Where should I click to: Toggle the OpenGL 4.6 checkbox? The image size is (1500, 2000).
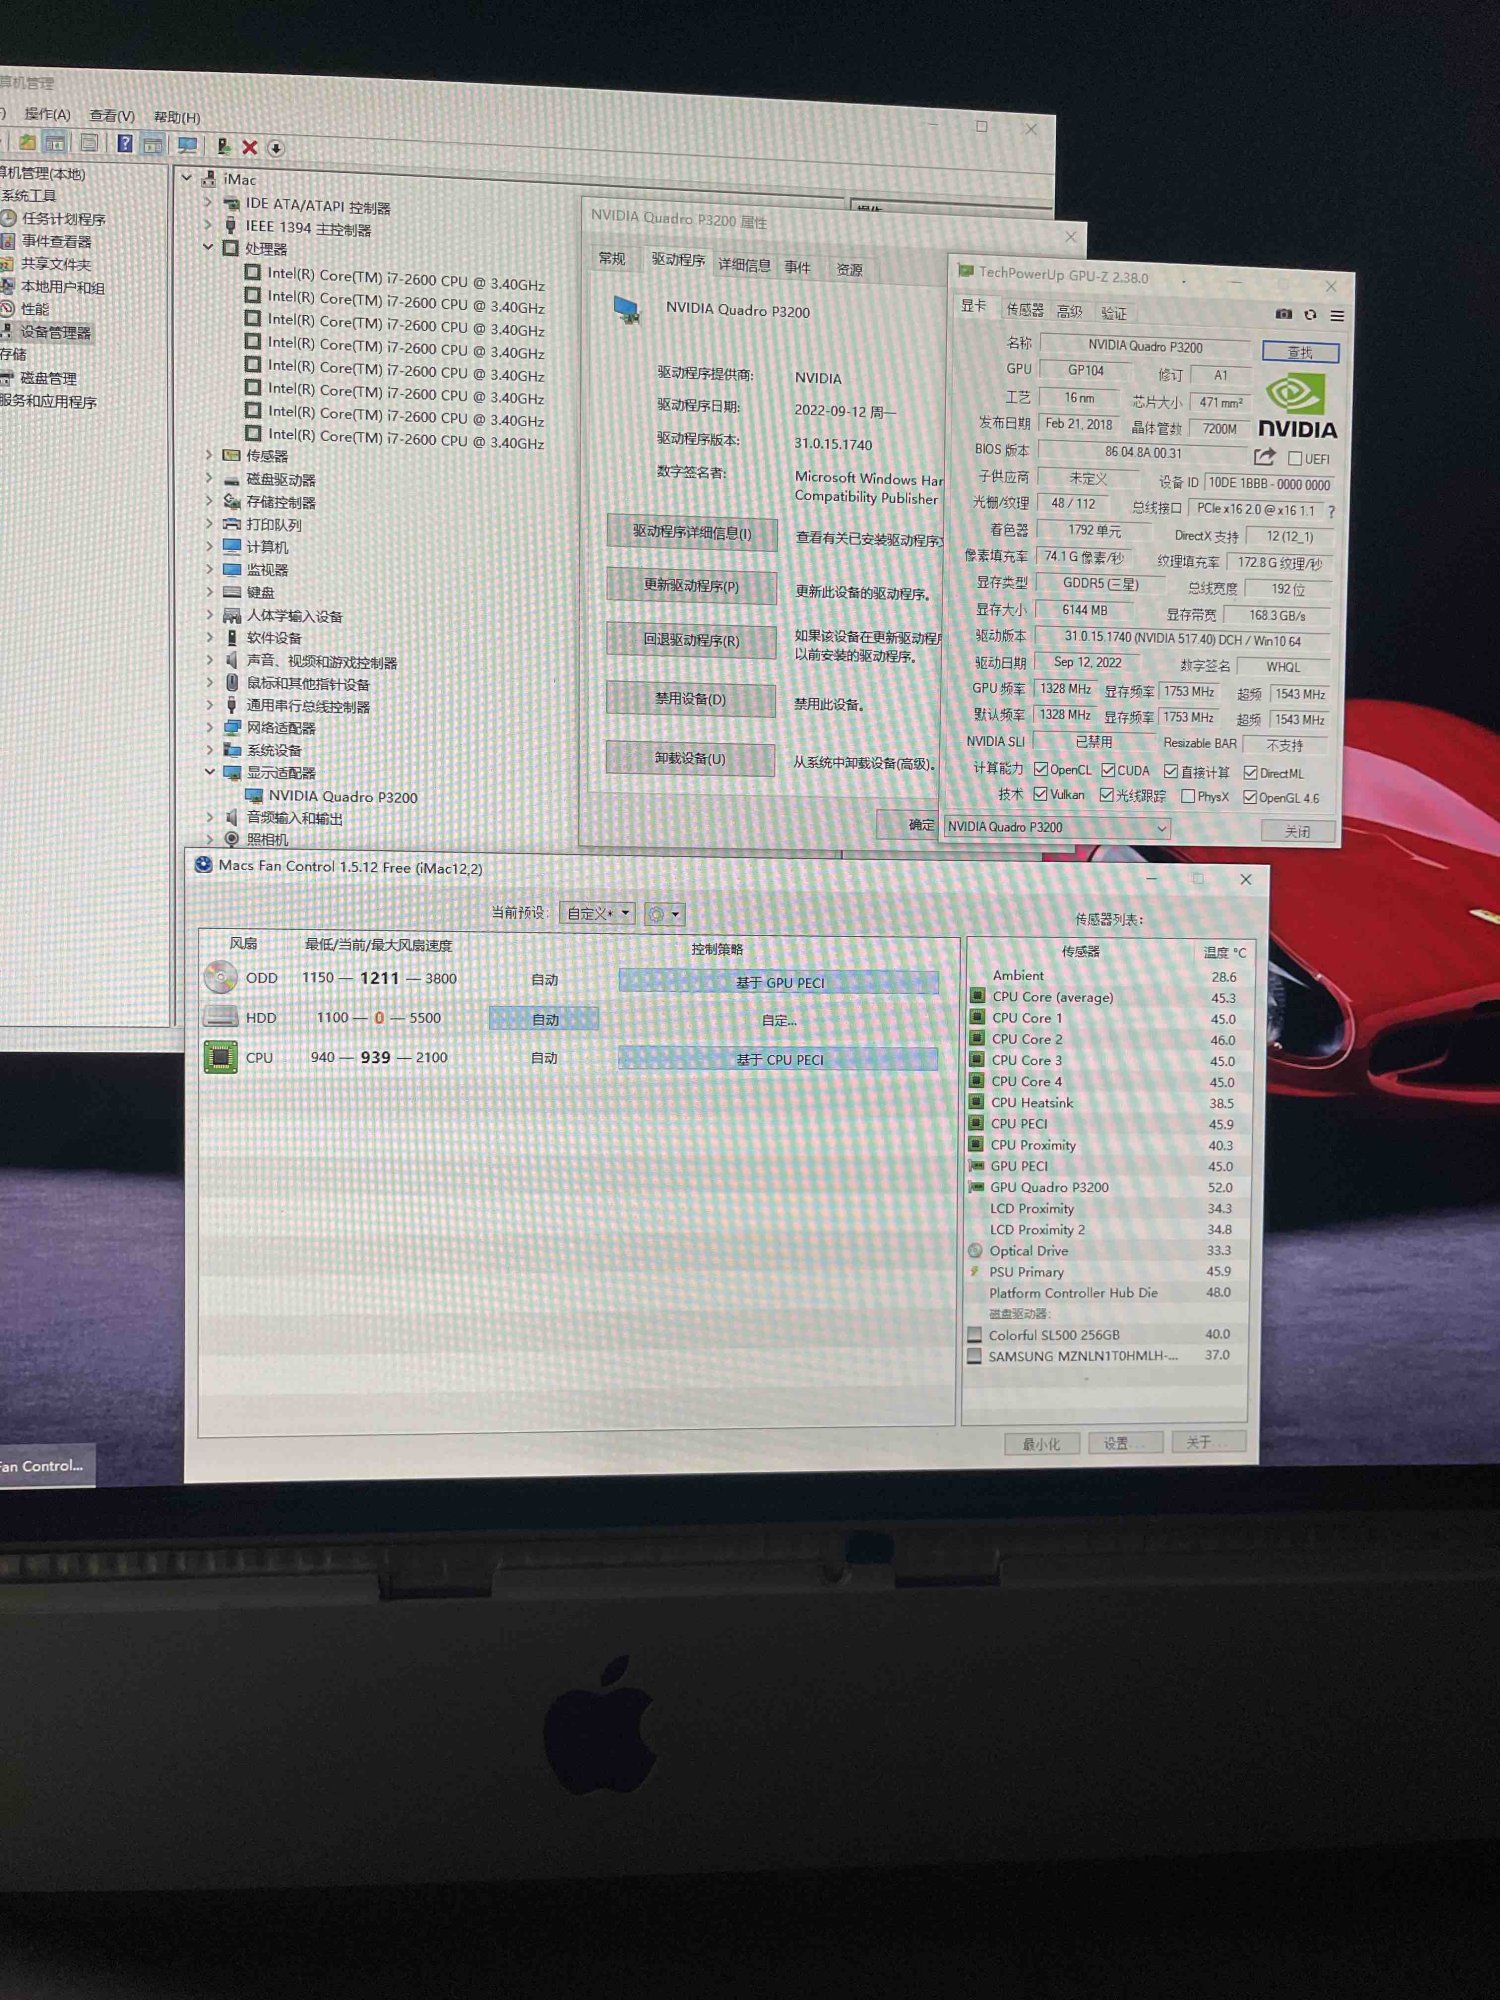point(1250,797)
